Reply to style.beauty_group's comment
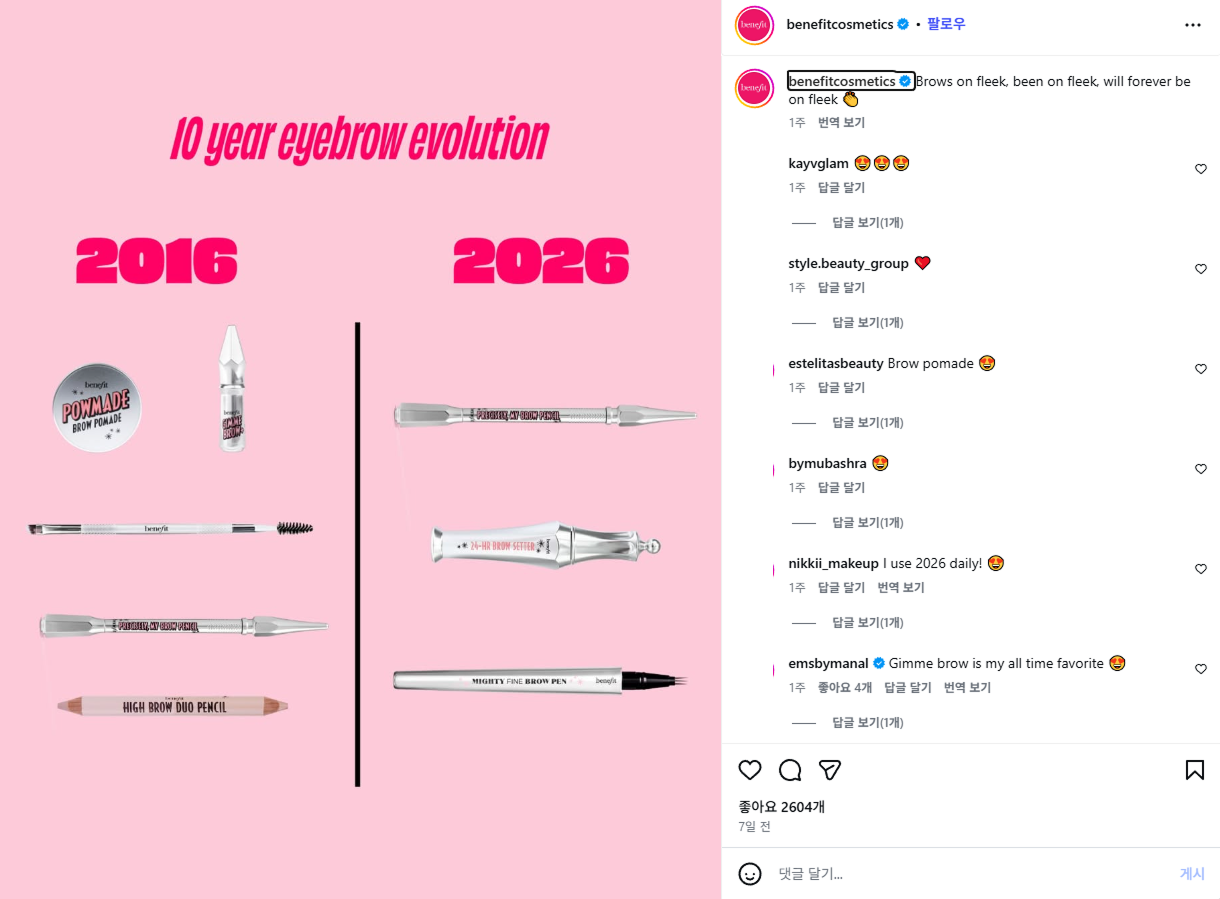 tap(841, 287)
